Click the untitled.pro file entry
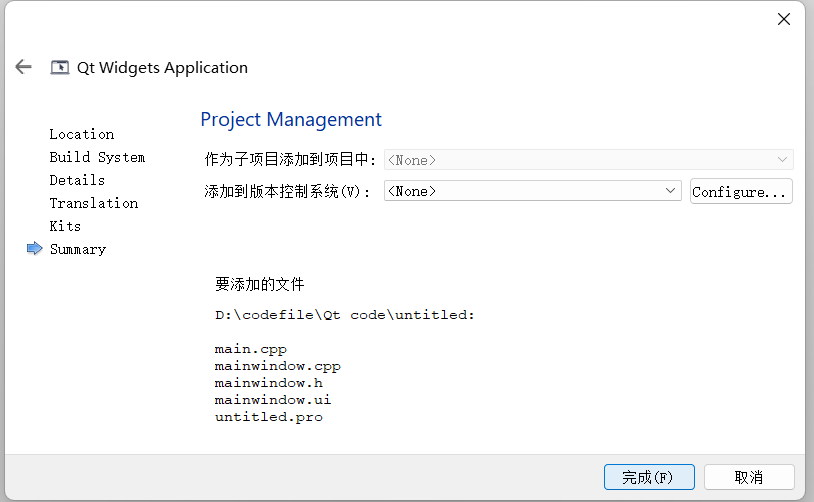 [268, 417]
